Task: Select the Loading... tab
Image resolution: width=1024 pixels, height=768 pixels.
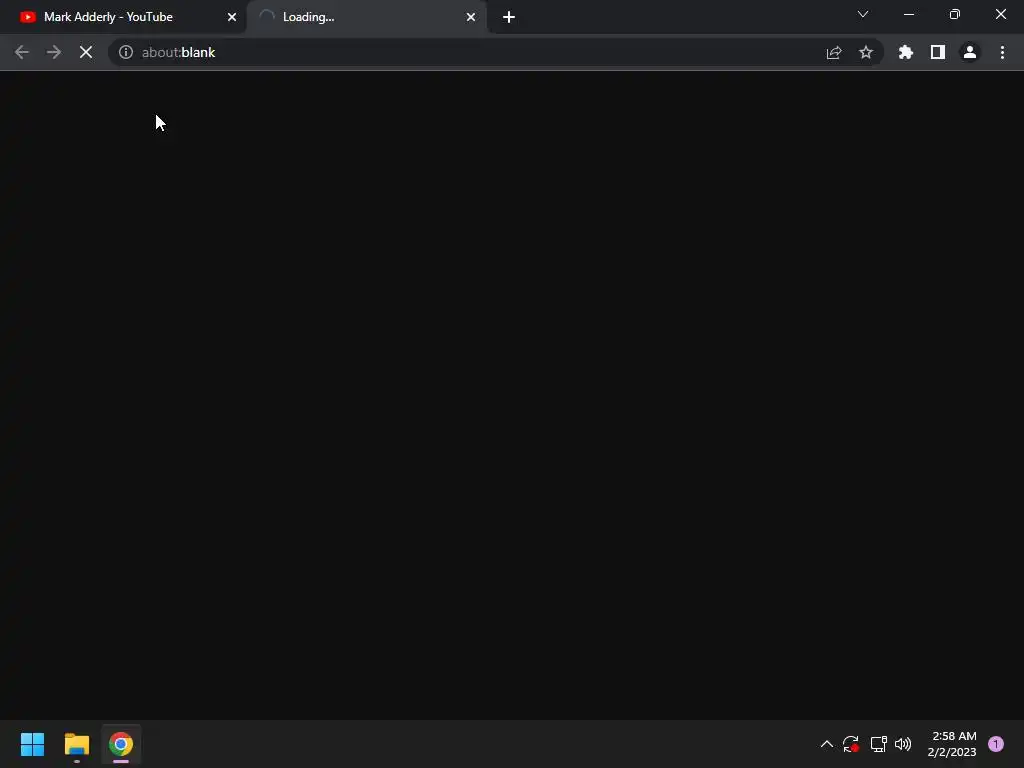Action: click(x=366, y=17)
